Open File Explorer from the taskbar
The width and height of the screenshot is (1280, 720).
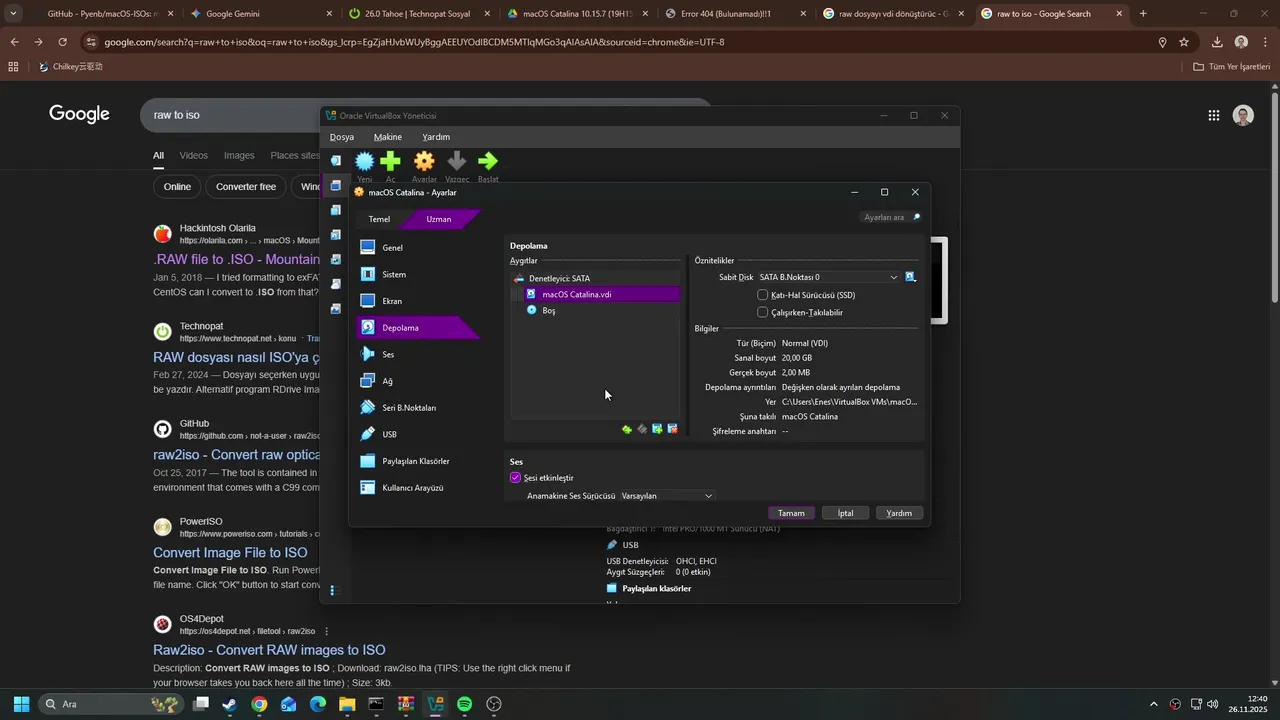pos(347,704)
